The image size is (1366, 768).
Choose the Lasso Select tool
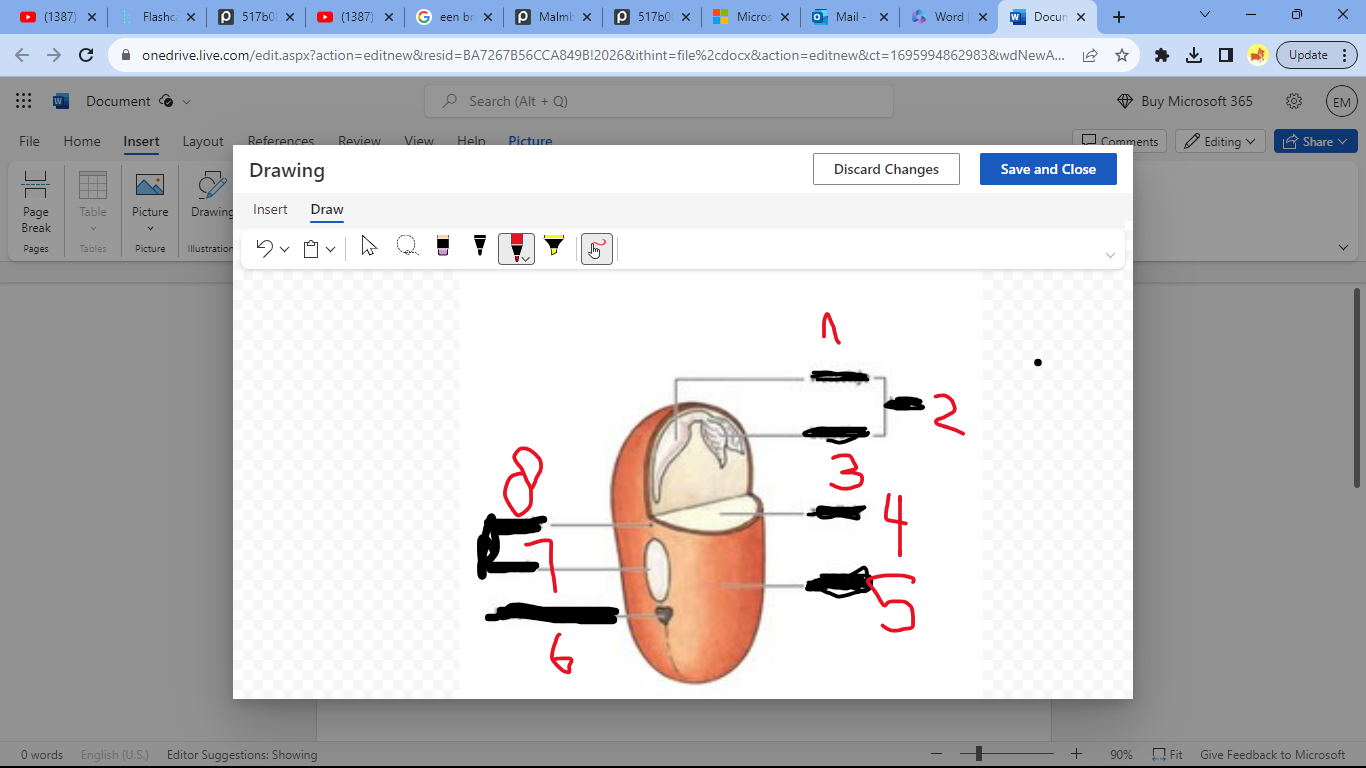coord(407,246)
